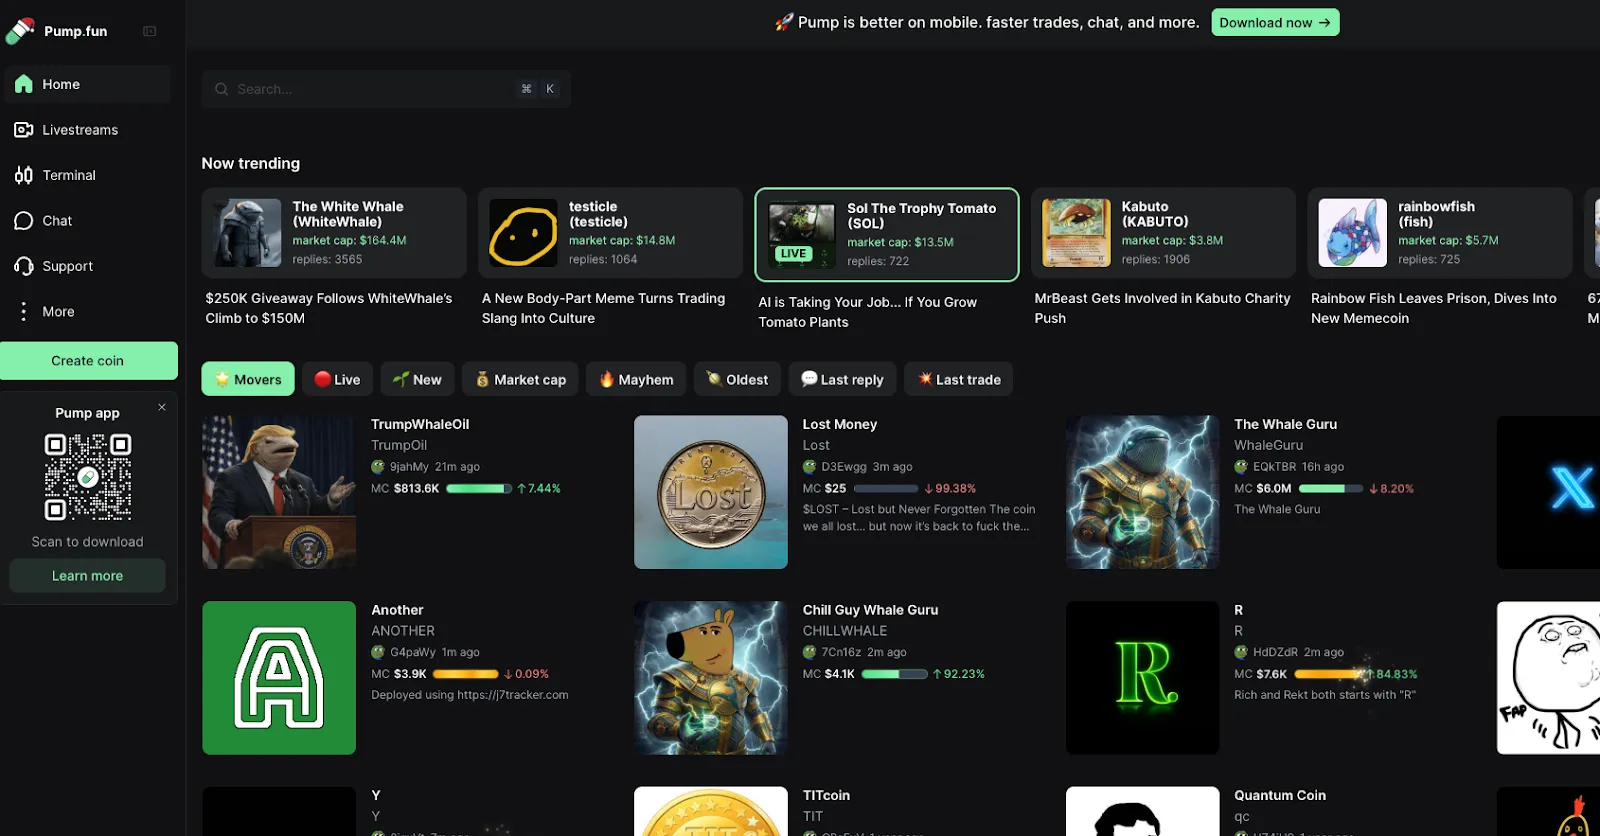
Task: Open the Terminal candlestick icon
Action: (24, 175)
